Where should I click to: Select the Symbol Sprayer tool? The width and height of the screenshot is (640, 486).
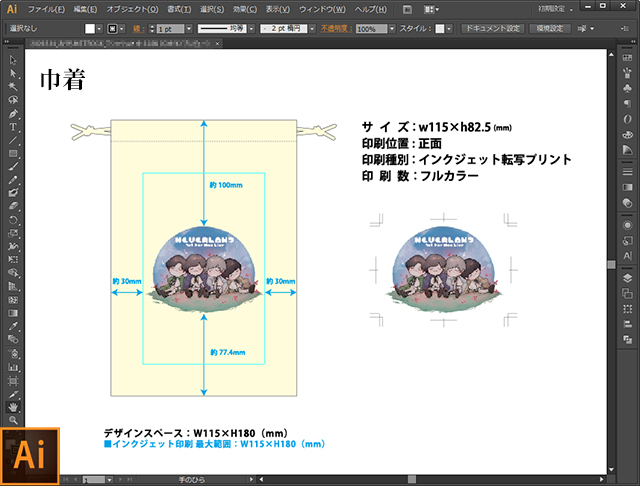pyautogui.click(x=13, y=354)
